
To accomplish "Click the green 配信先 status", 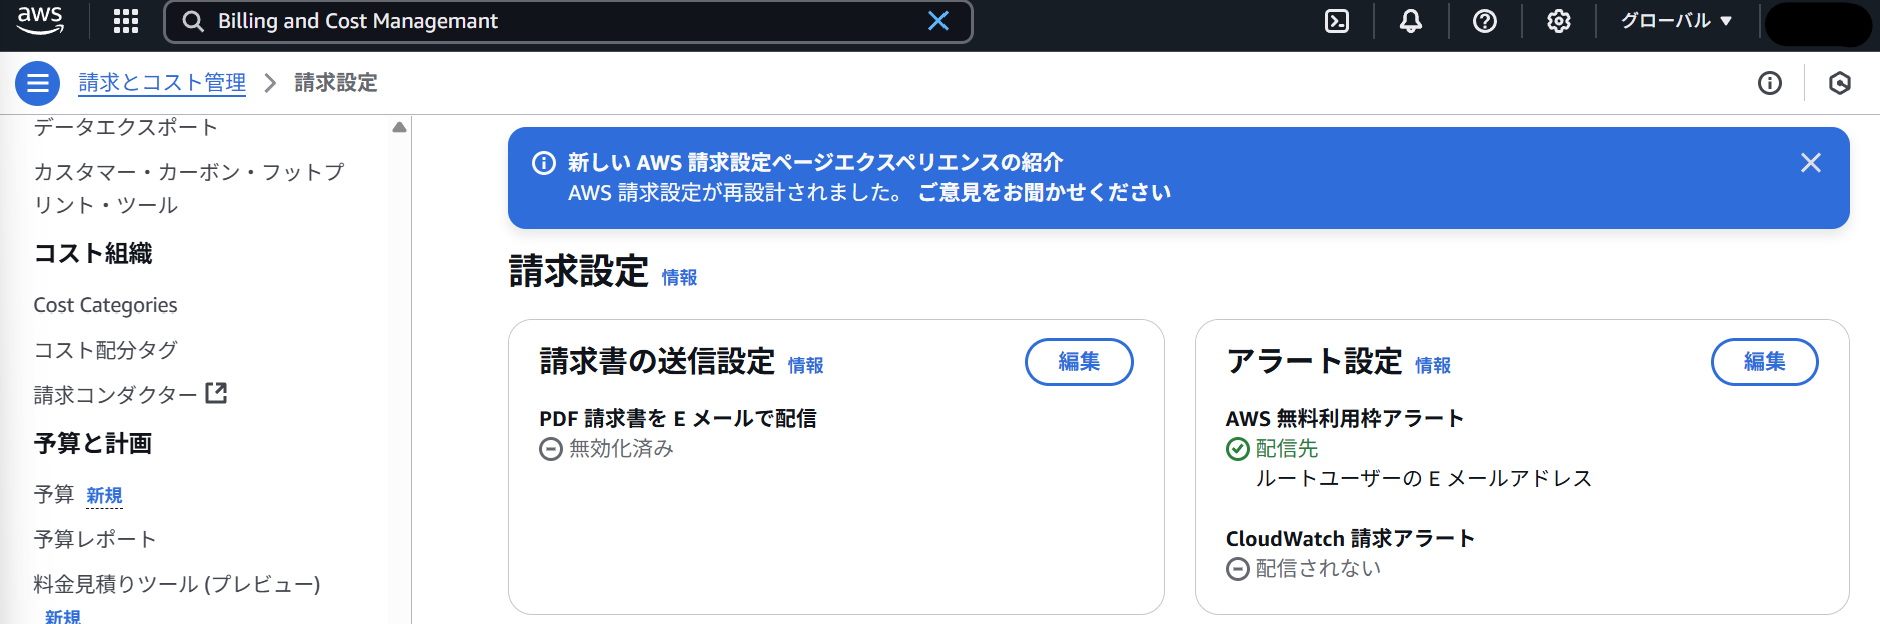I will click(x=1287, y=449).
